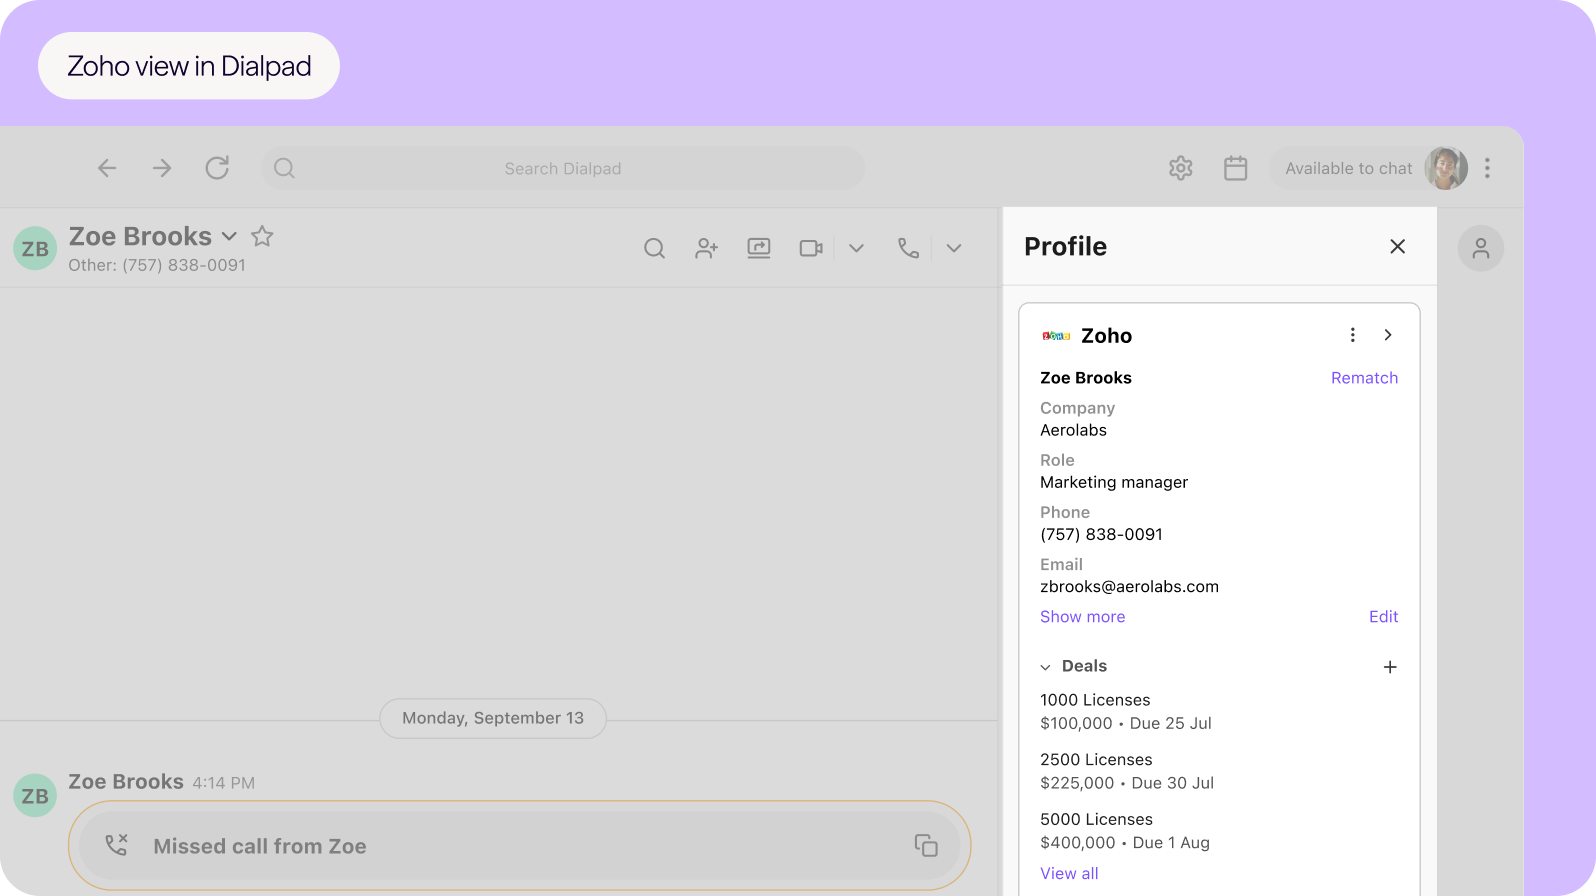Click the Available to chat status

tap(1348, 168)
